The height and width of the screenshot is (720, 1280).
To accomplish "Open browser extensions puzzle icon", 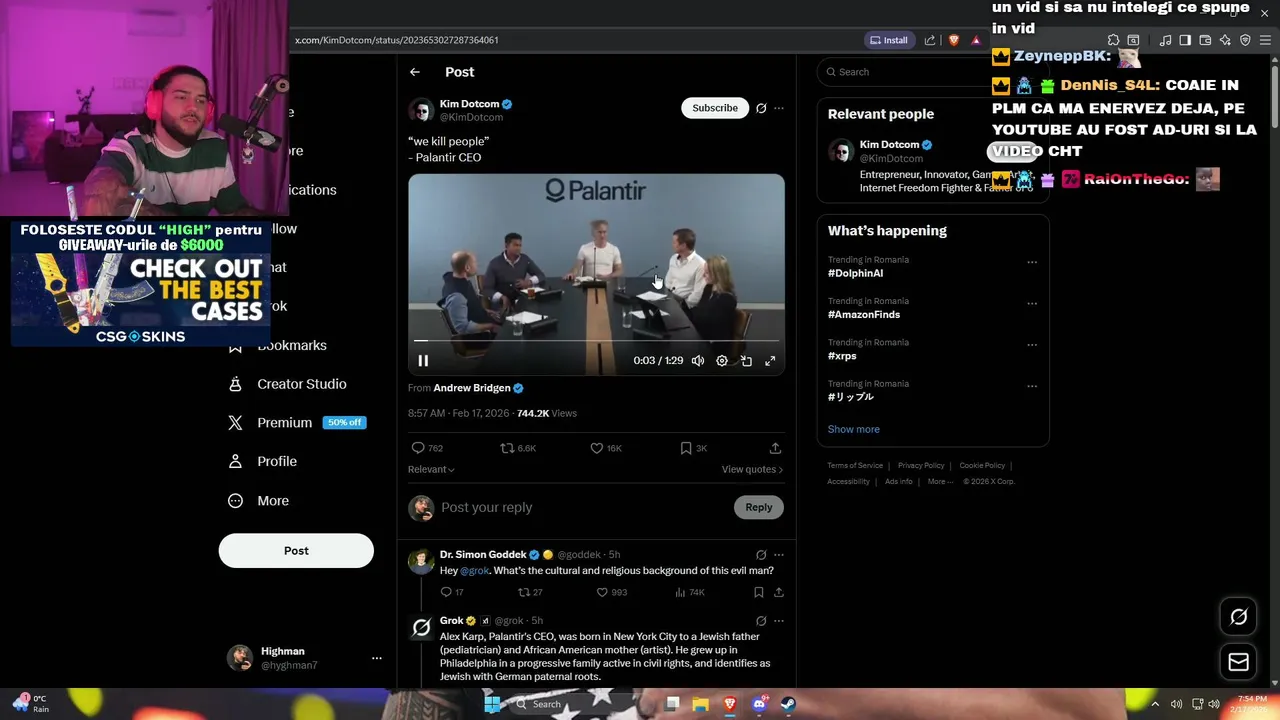I will pos(1114,40).
